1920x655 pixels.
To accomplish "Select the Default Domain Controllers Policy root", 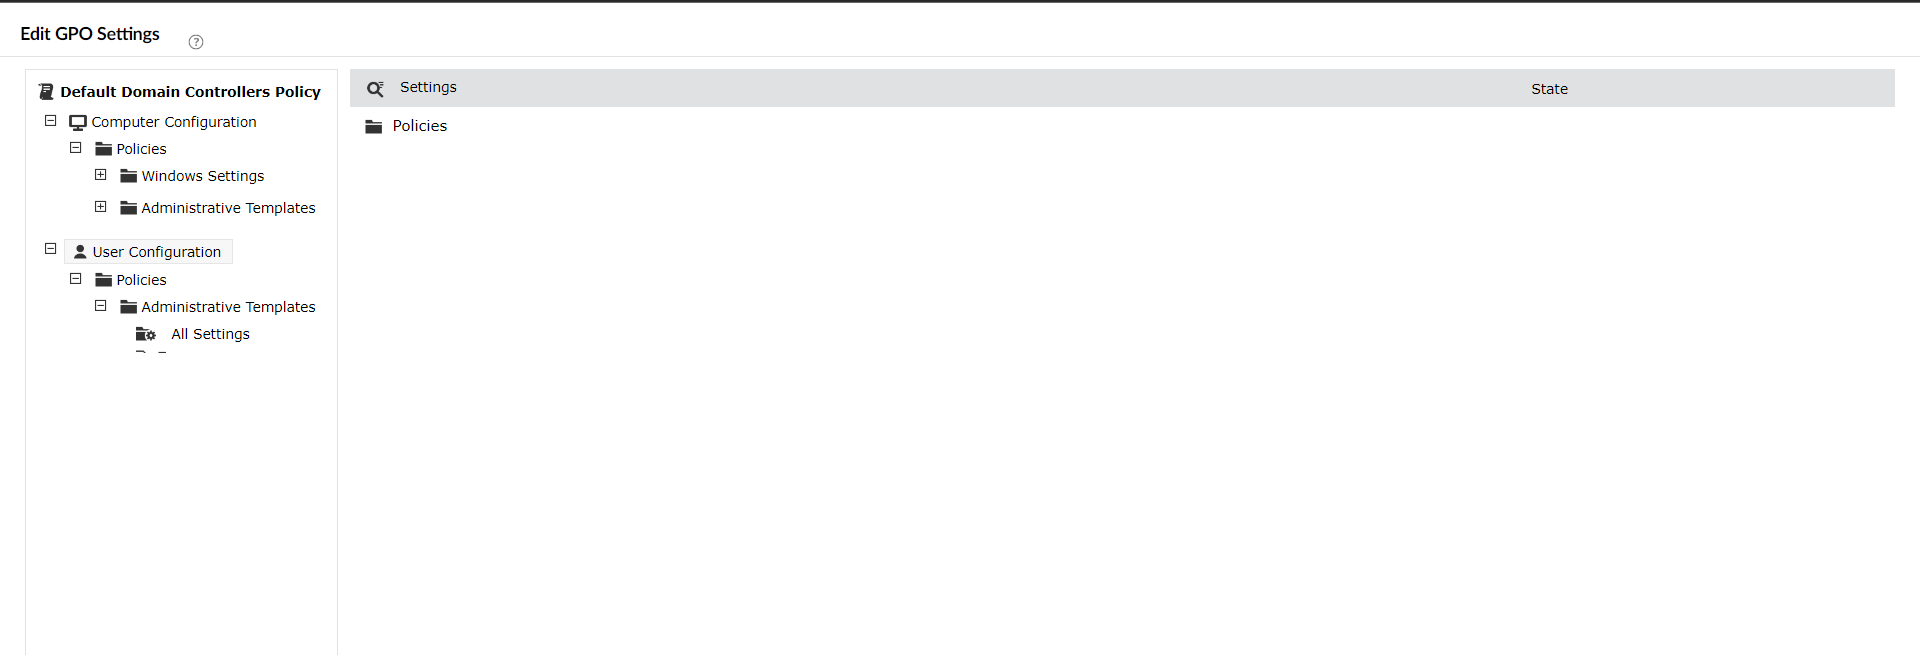I will 190,92.
